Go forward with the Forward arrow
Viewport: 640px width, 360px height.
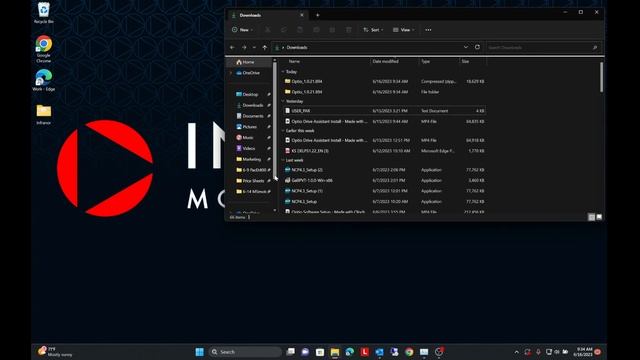244,47
